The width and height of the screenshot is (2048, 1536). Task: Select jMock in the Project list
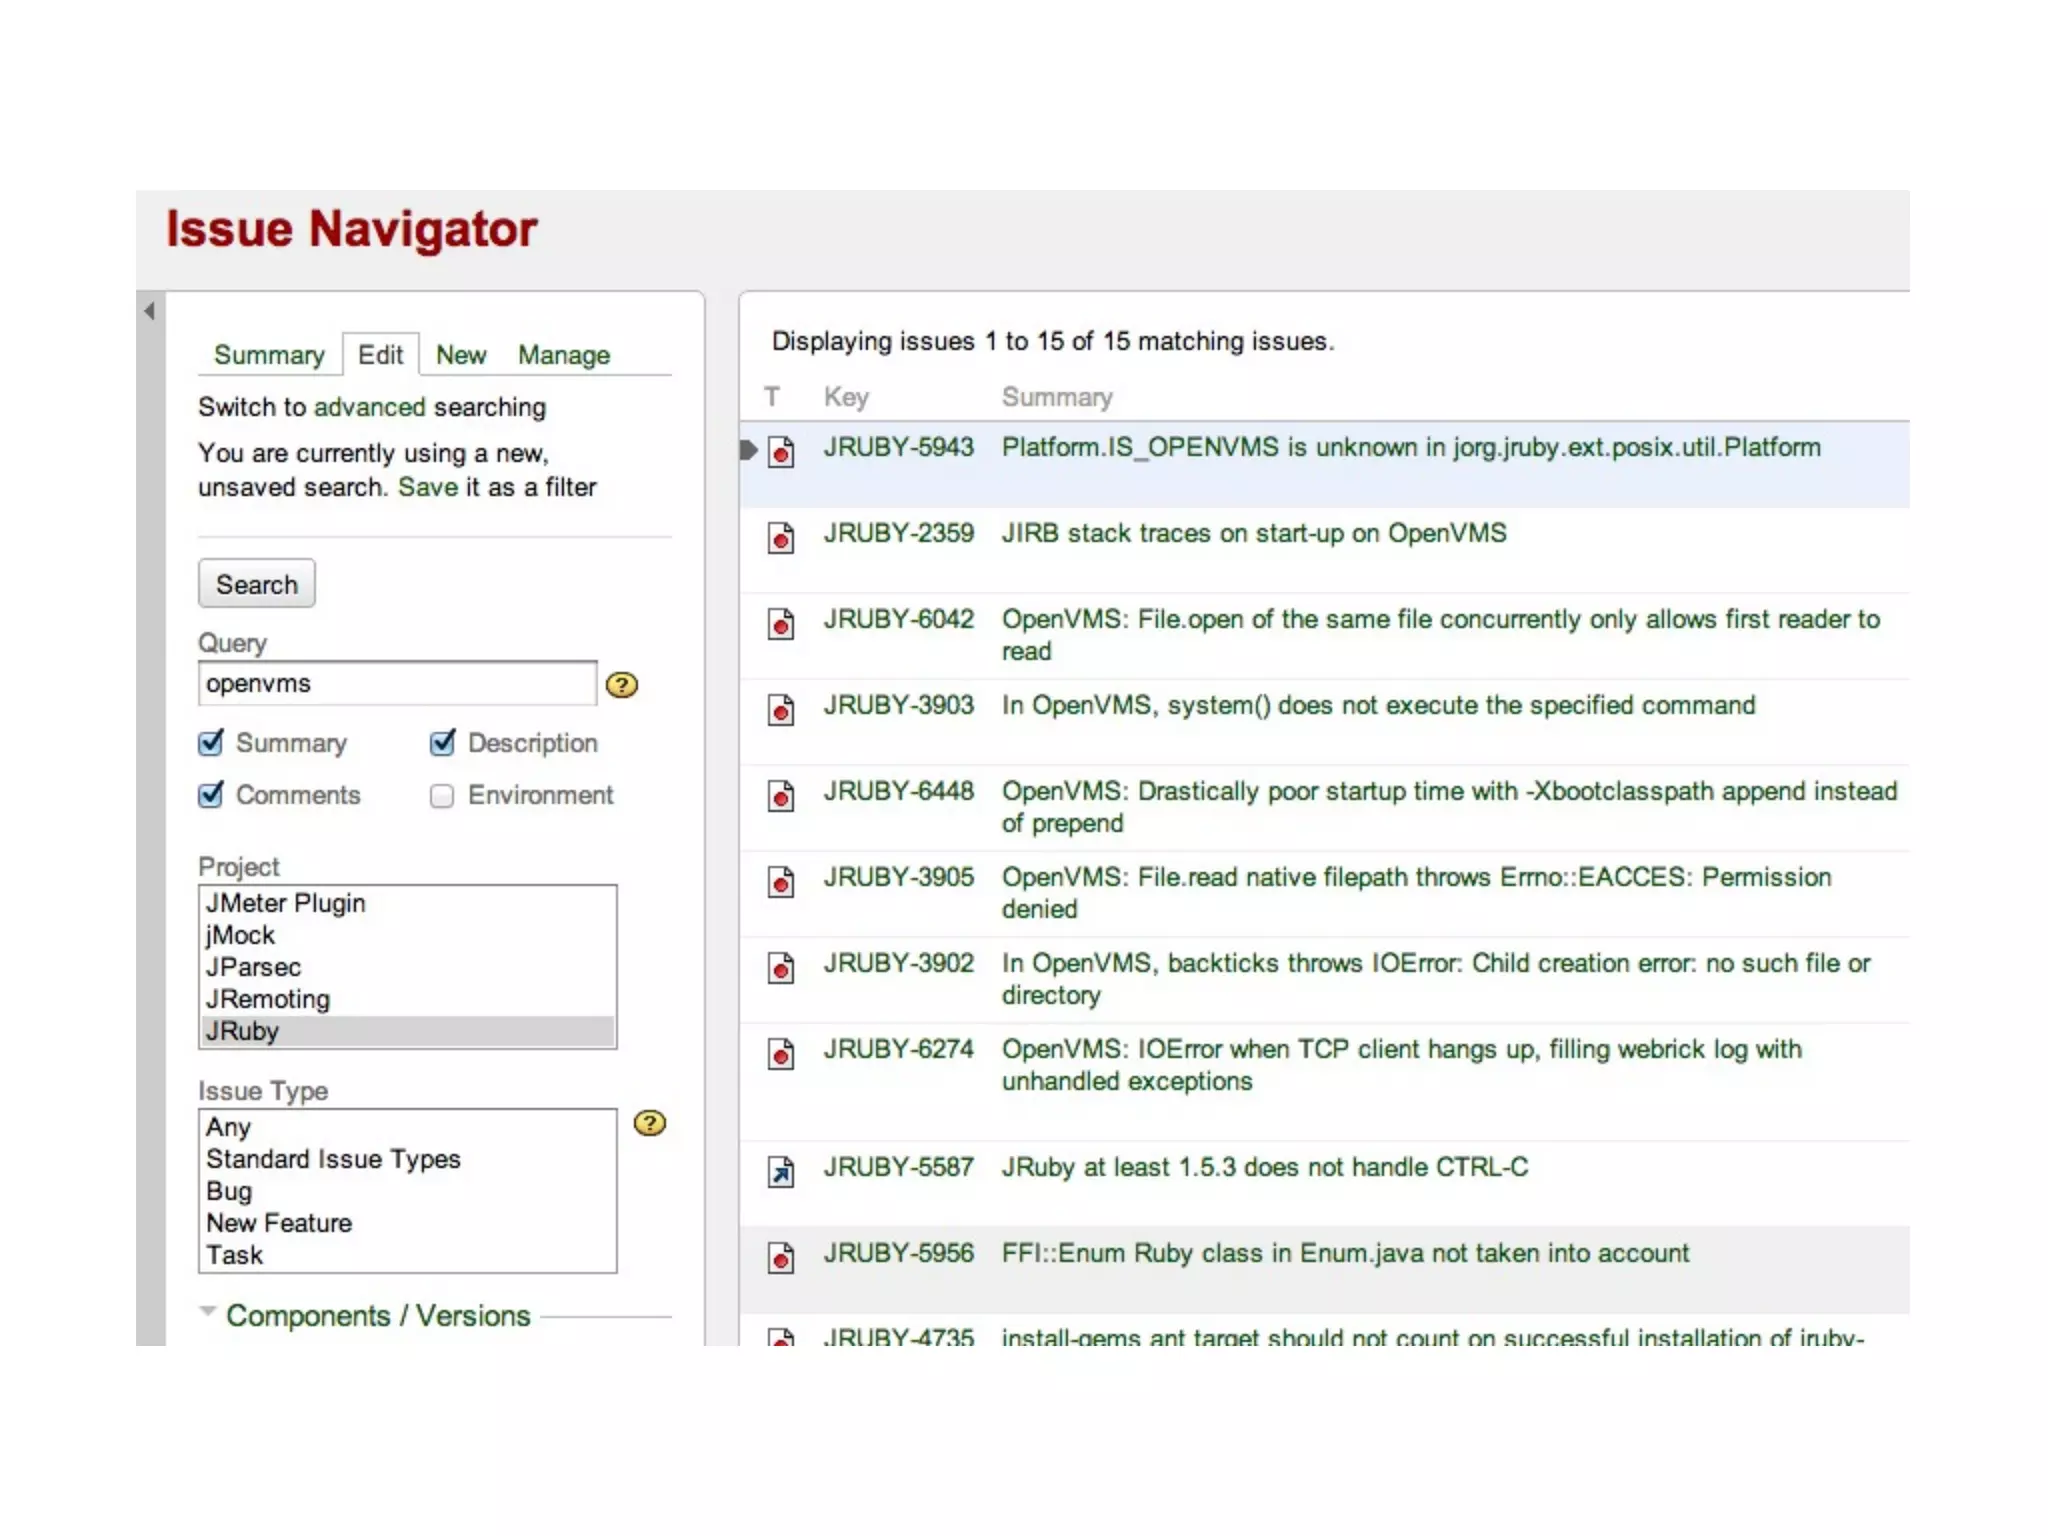pos(240,935)
